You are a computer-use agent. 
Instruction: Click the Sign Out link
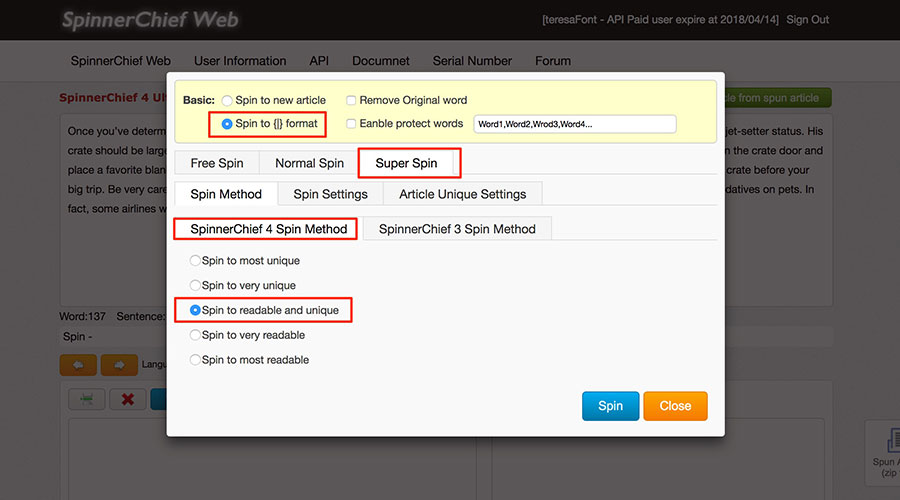[807, 20]
